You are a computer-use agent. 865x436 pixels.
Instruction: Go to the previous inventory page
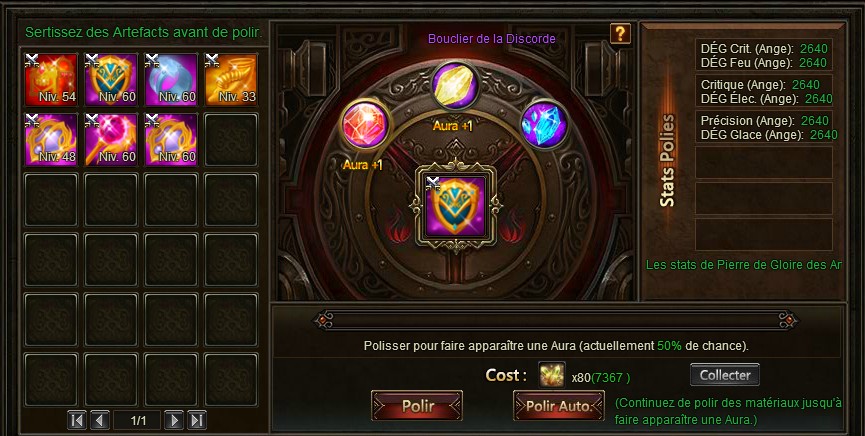pos(99,421)
